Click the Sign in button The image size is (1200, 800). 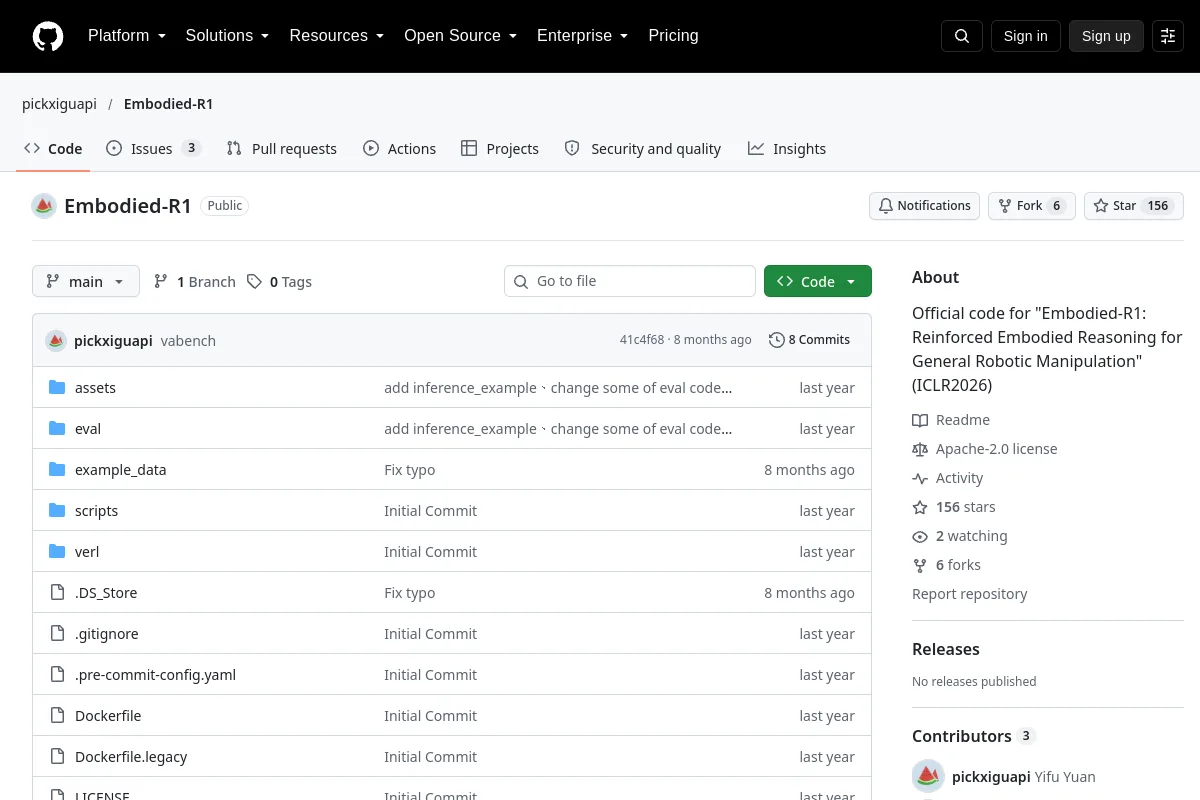click(x=1025, y=36)
